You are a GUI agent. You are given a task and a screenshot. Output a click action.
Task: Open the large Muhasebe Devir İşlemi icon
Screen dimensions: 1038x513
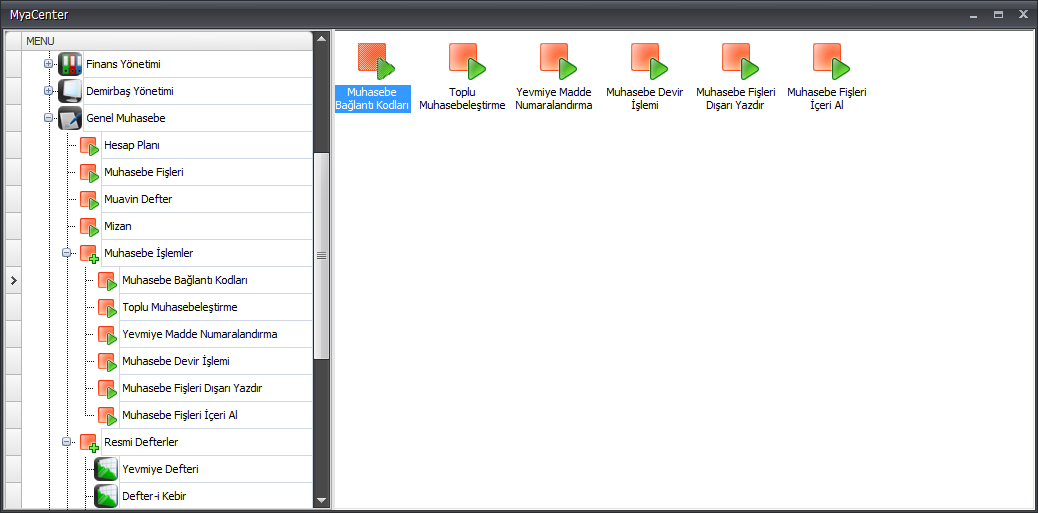coord(649,61)
